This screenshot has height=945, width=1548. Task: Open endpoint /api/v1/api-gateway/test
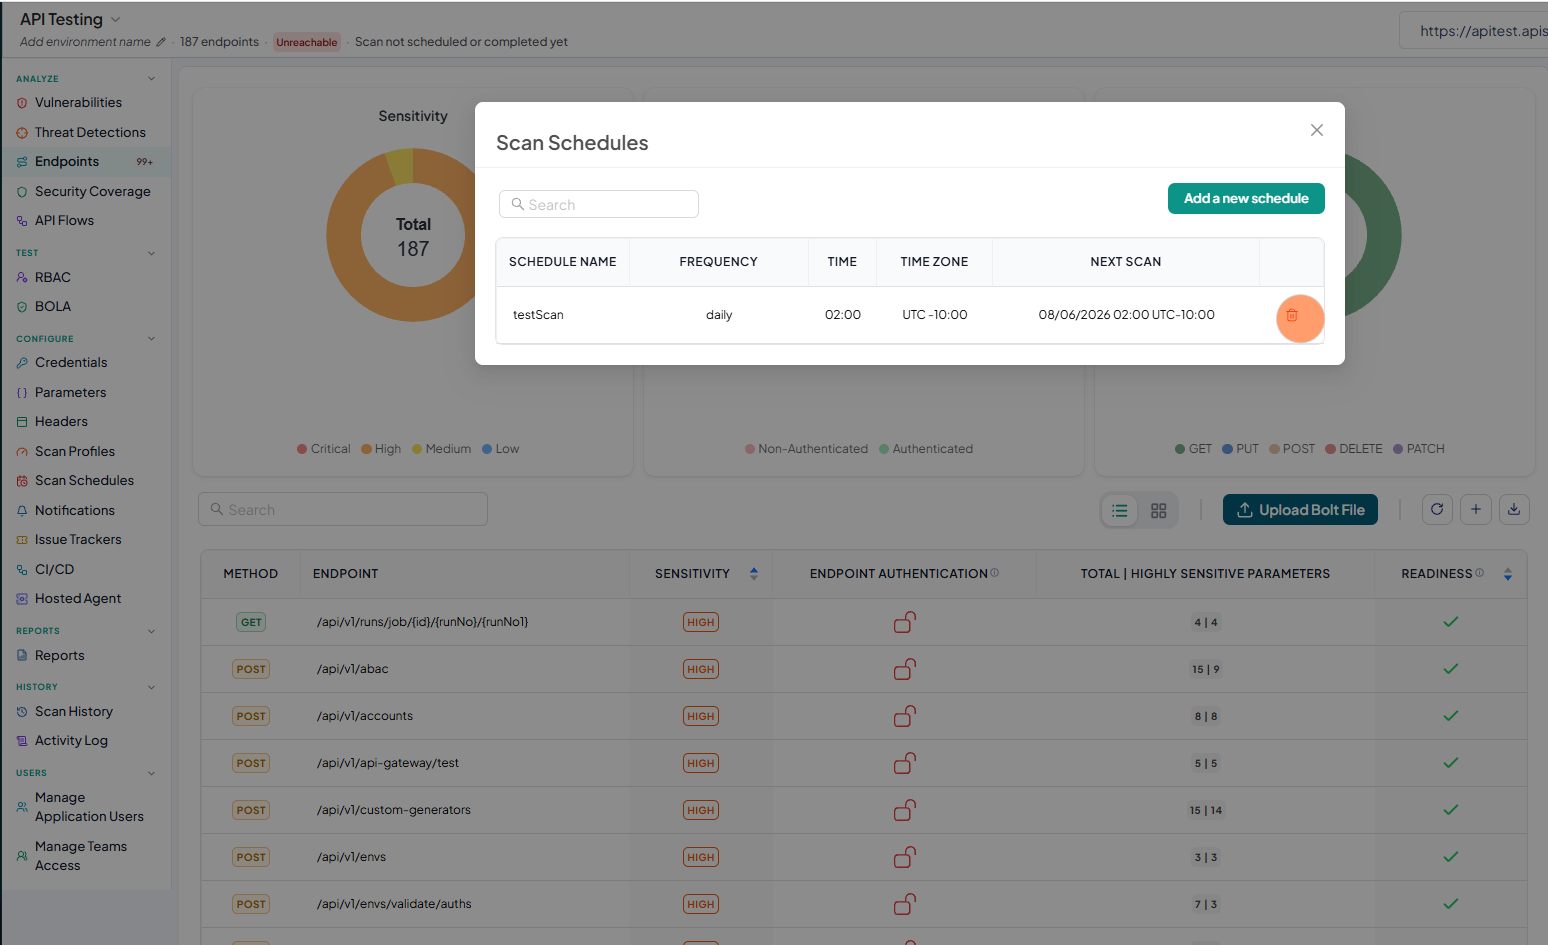[x=388, y=763]
